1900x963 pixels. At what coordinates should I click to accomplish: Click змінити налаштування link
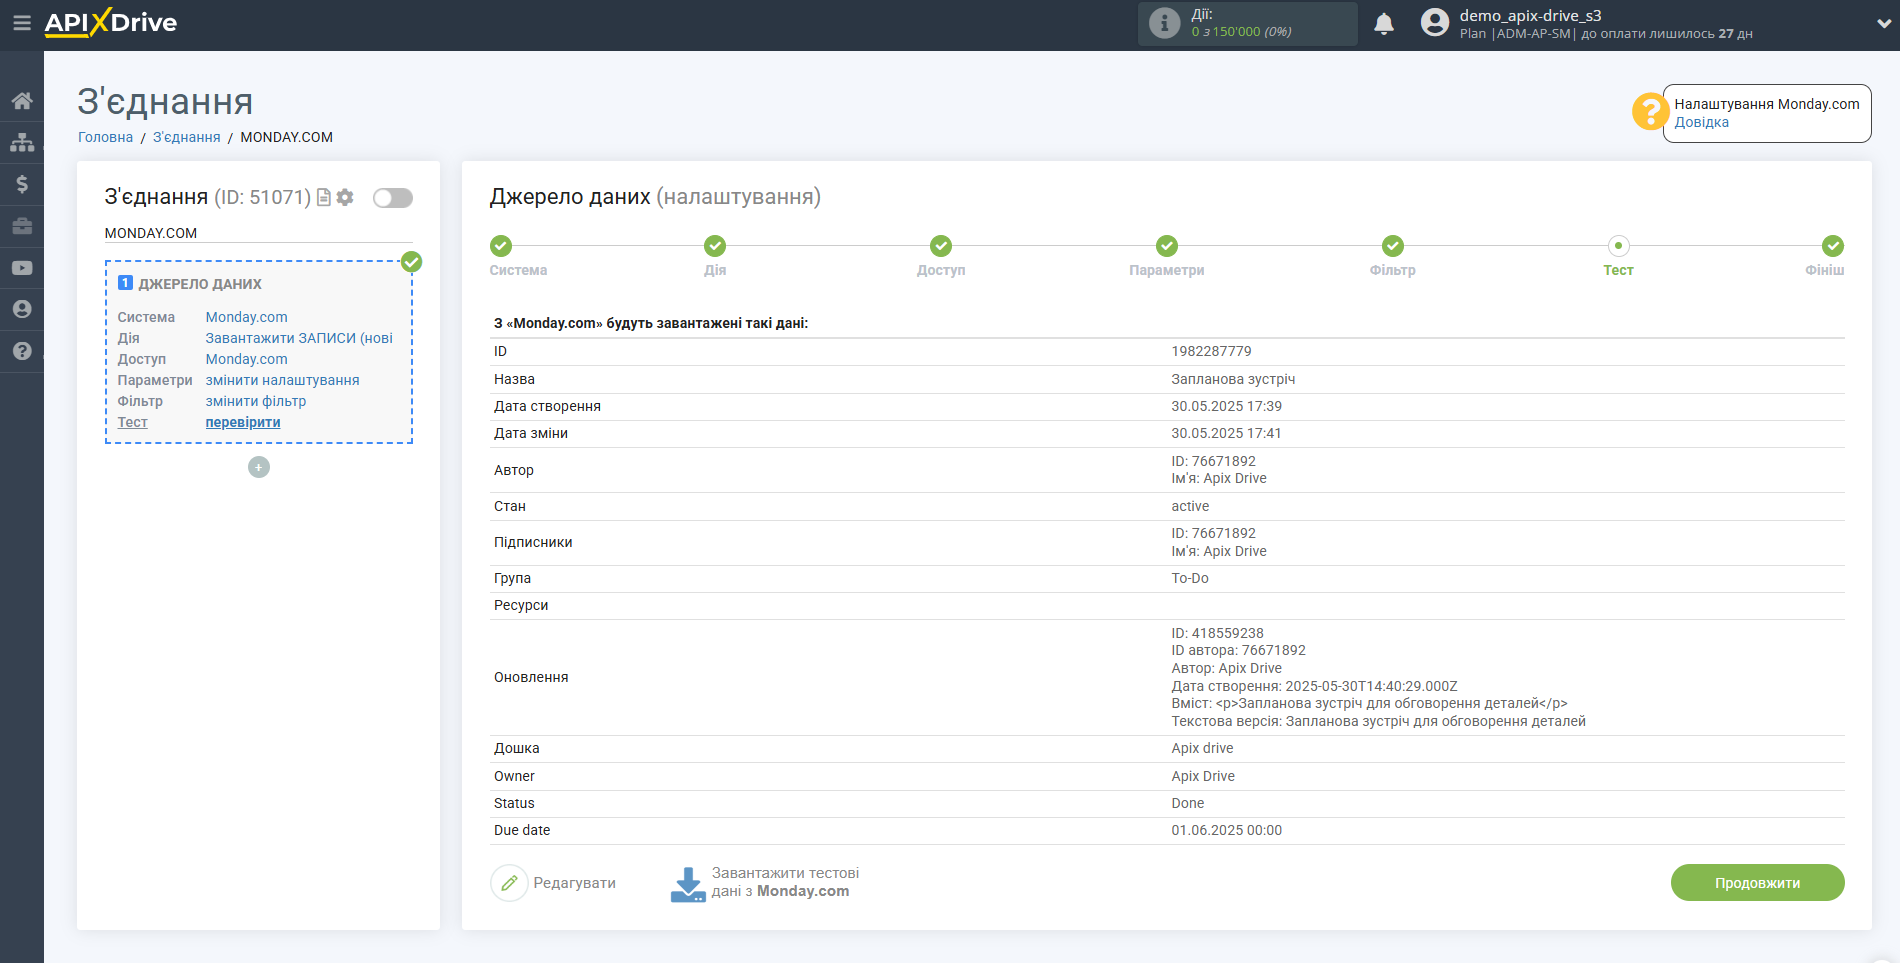point(282,380)
